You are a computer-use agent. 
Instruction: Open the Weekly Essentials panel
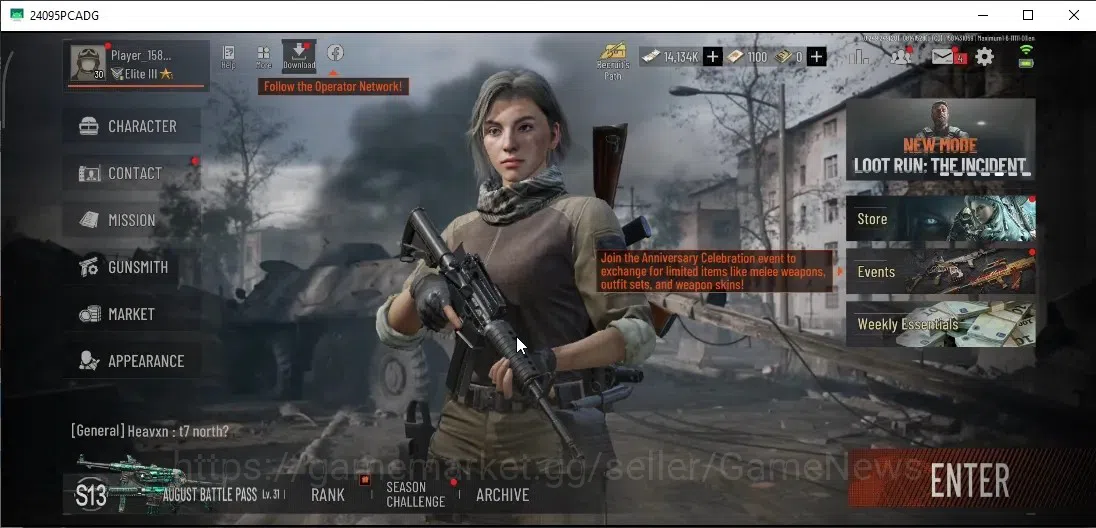(941, 324)
